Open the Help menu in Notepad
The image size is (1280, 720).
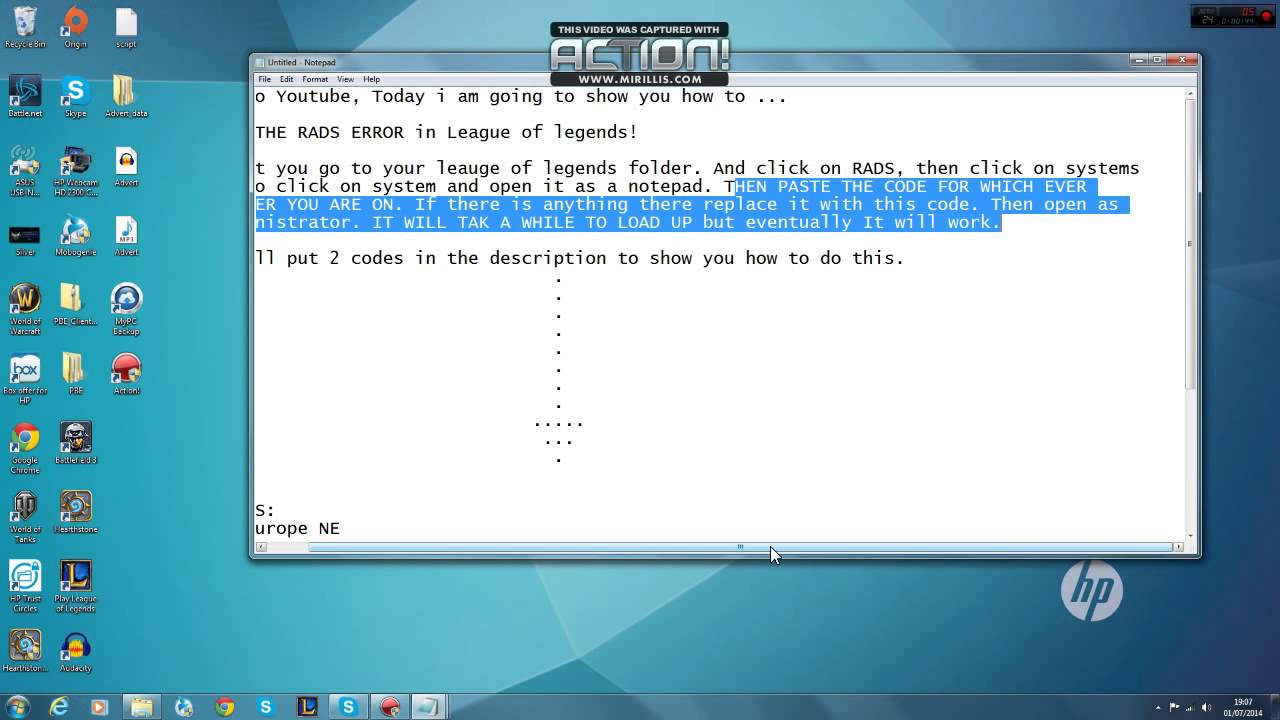point(372,79)
